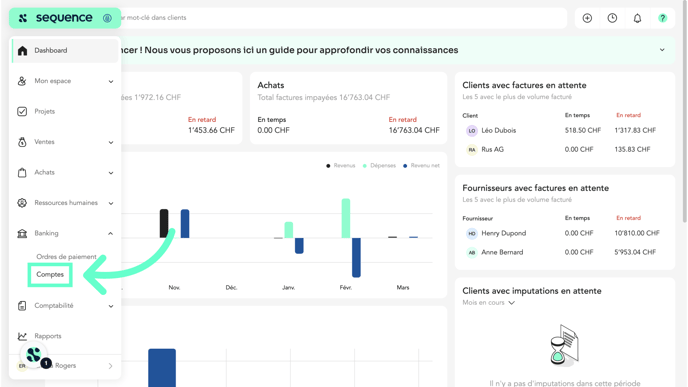This screenshot has height=387, width=688.
Task: Open user profile arrow next to Rogers
Action: coord(111,366)
